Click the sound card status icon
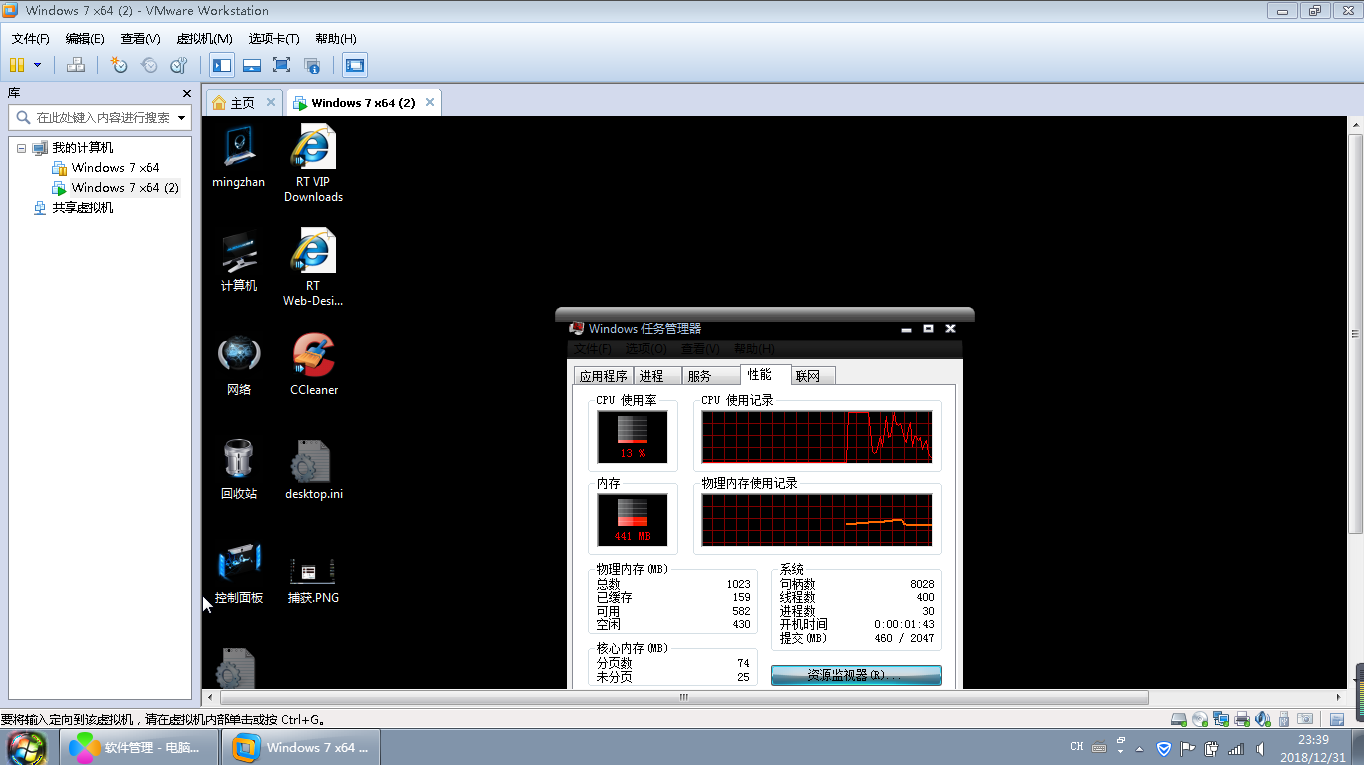This screenshot has width=1364, height=765. tap(1263, 719)
